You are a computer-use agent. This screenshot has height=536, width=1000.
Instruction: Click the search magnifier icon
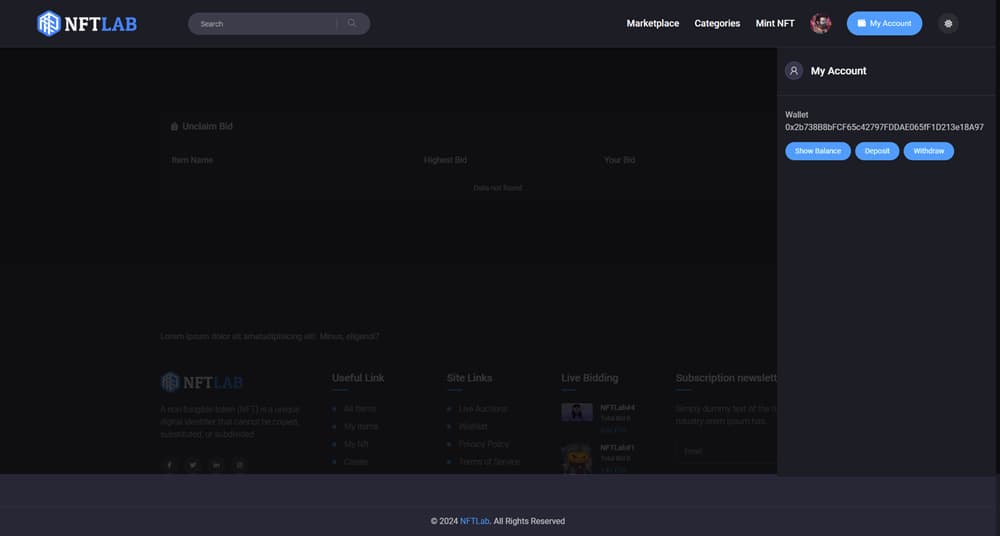(x=352, y=24)
